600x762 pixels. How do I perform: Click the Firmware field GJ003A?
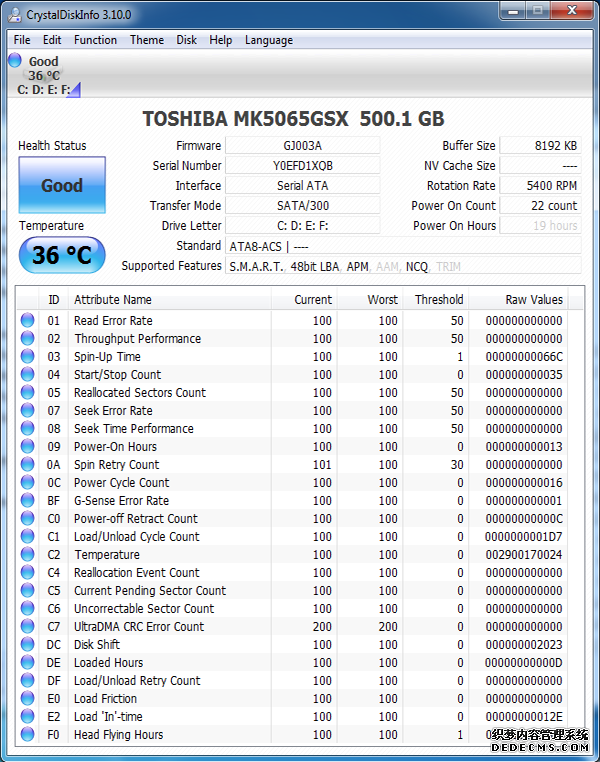click(303, 145)
